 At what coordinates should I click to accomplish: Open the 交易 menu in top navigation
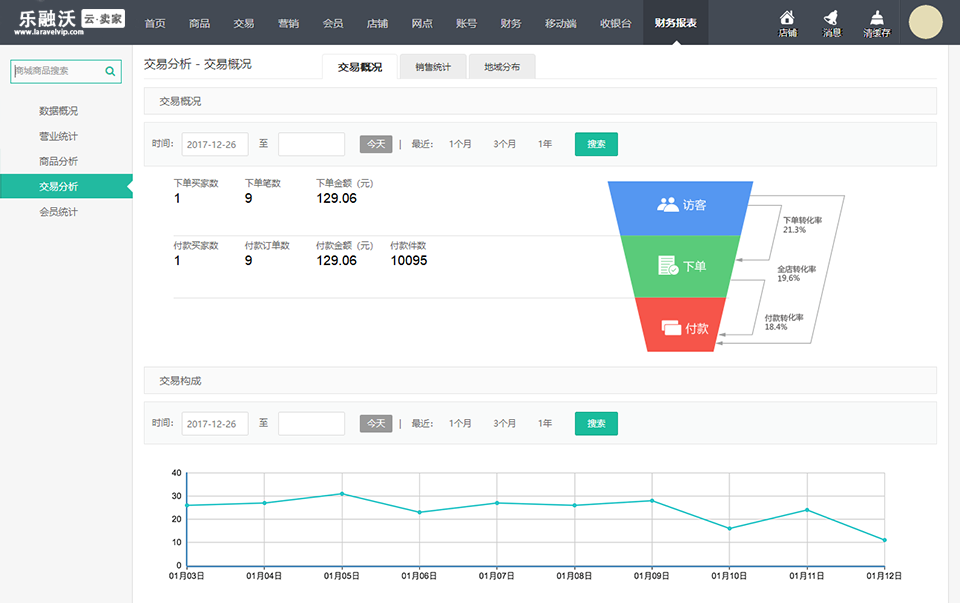(x=244, y=23)
